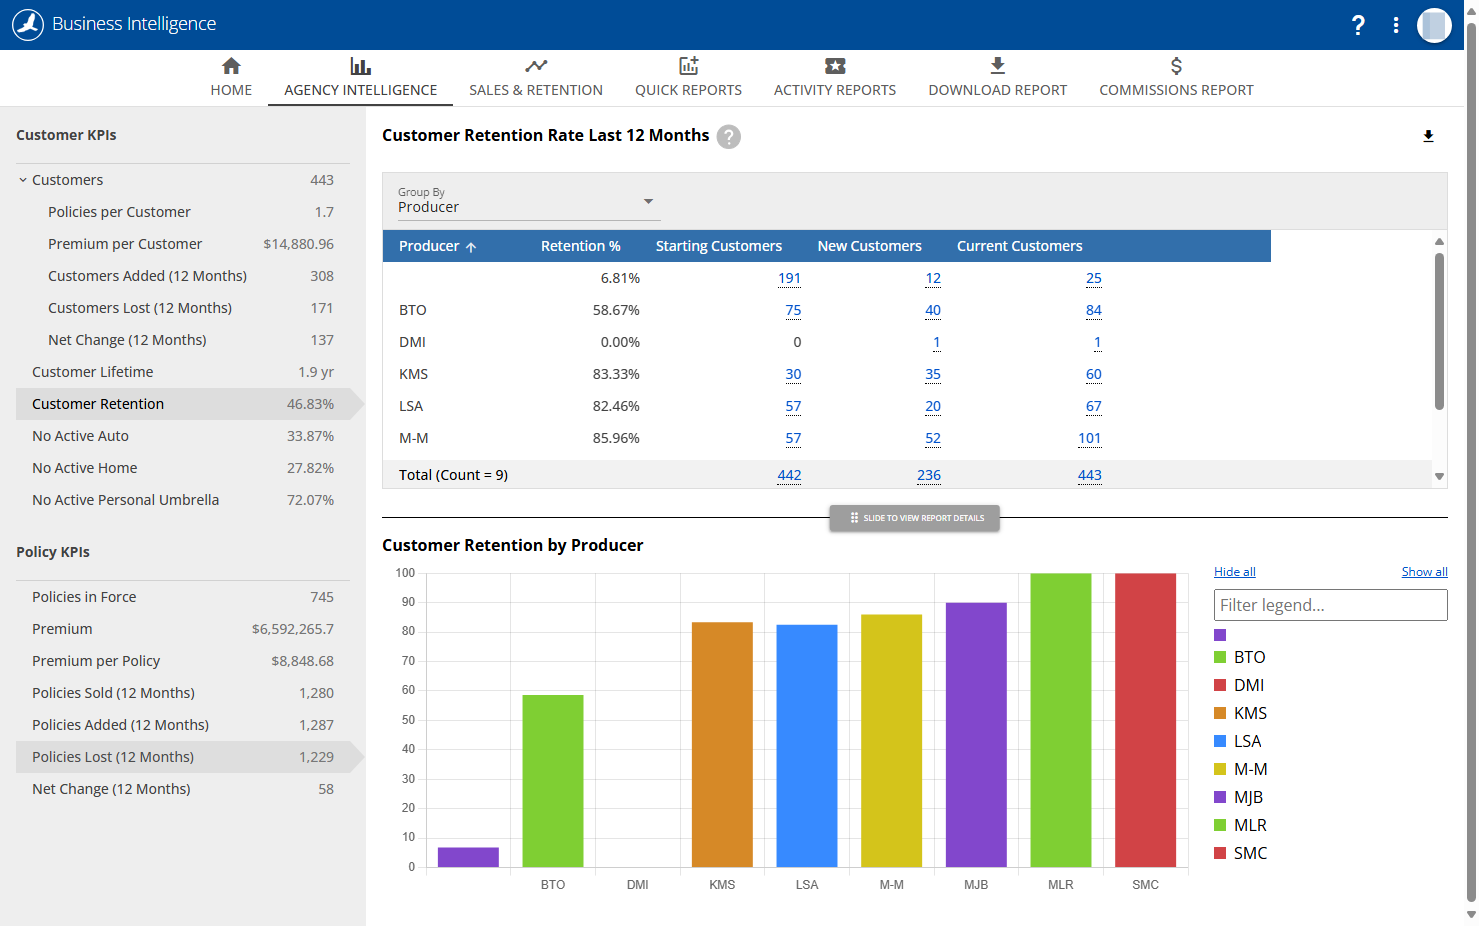1479x926 pixels.
Task: Open the user profile avatar
Action: coord(1434,25)
